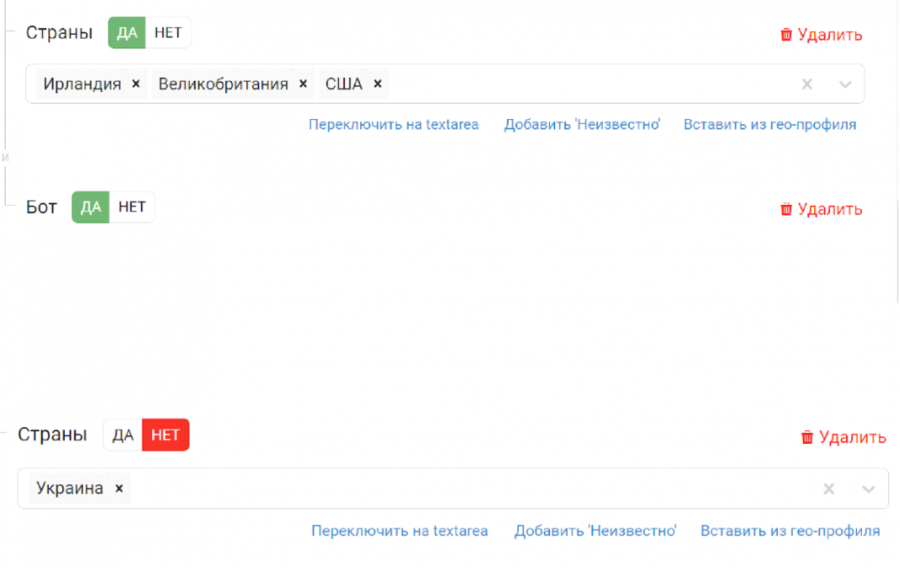Set Бот filter to НЕТ
The width and height of the screenshot is (900, 568).
coord(132,207)
